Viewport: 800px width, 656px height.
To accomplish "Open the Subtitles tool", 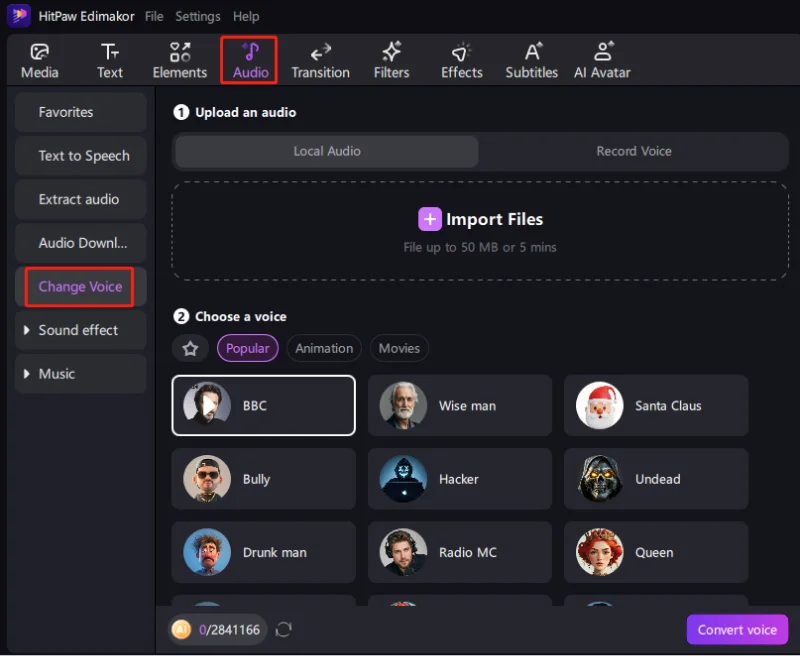I will point(531,58).
